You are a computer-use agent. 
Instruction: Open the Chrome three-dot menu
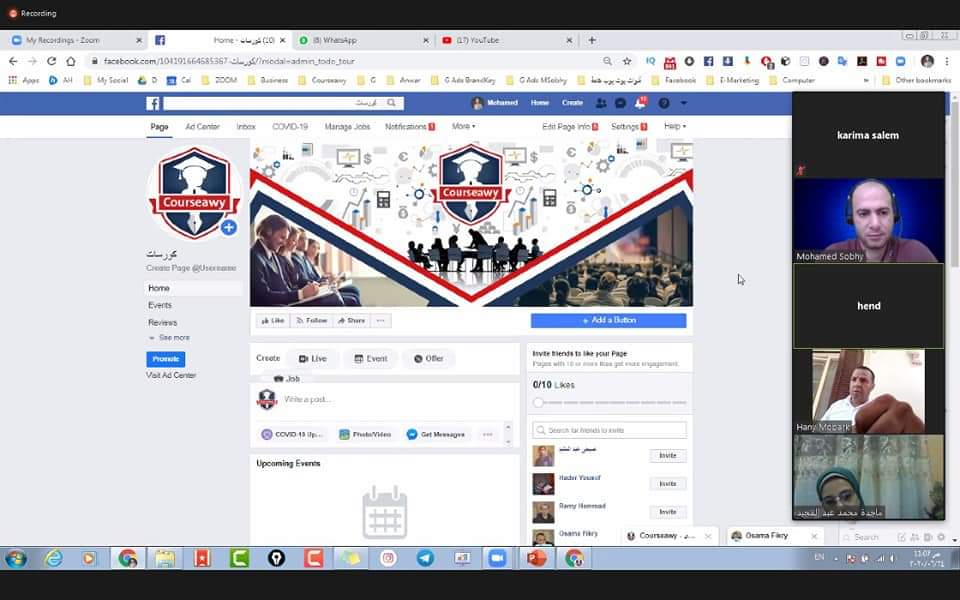click(x=947, y=61)
